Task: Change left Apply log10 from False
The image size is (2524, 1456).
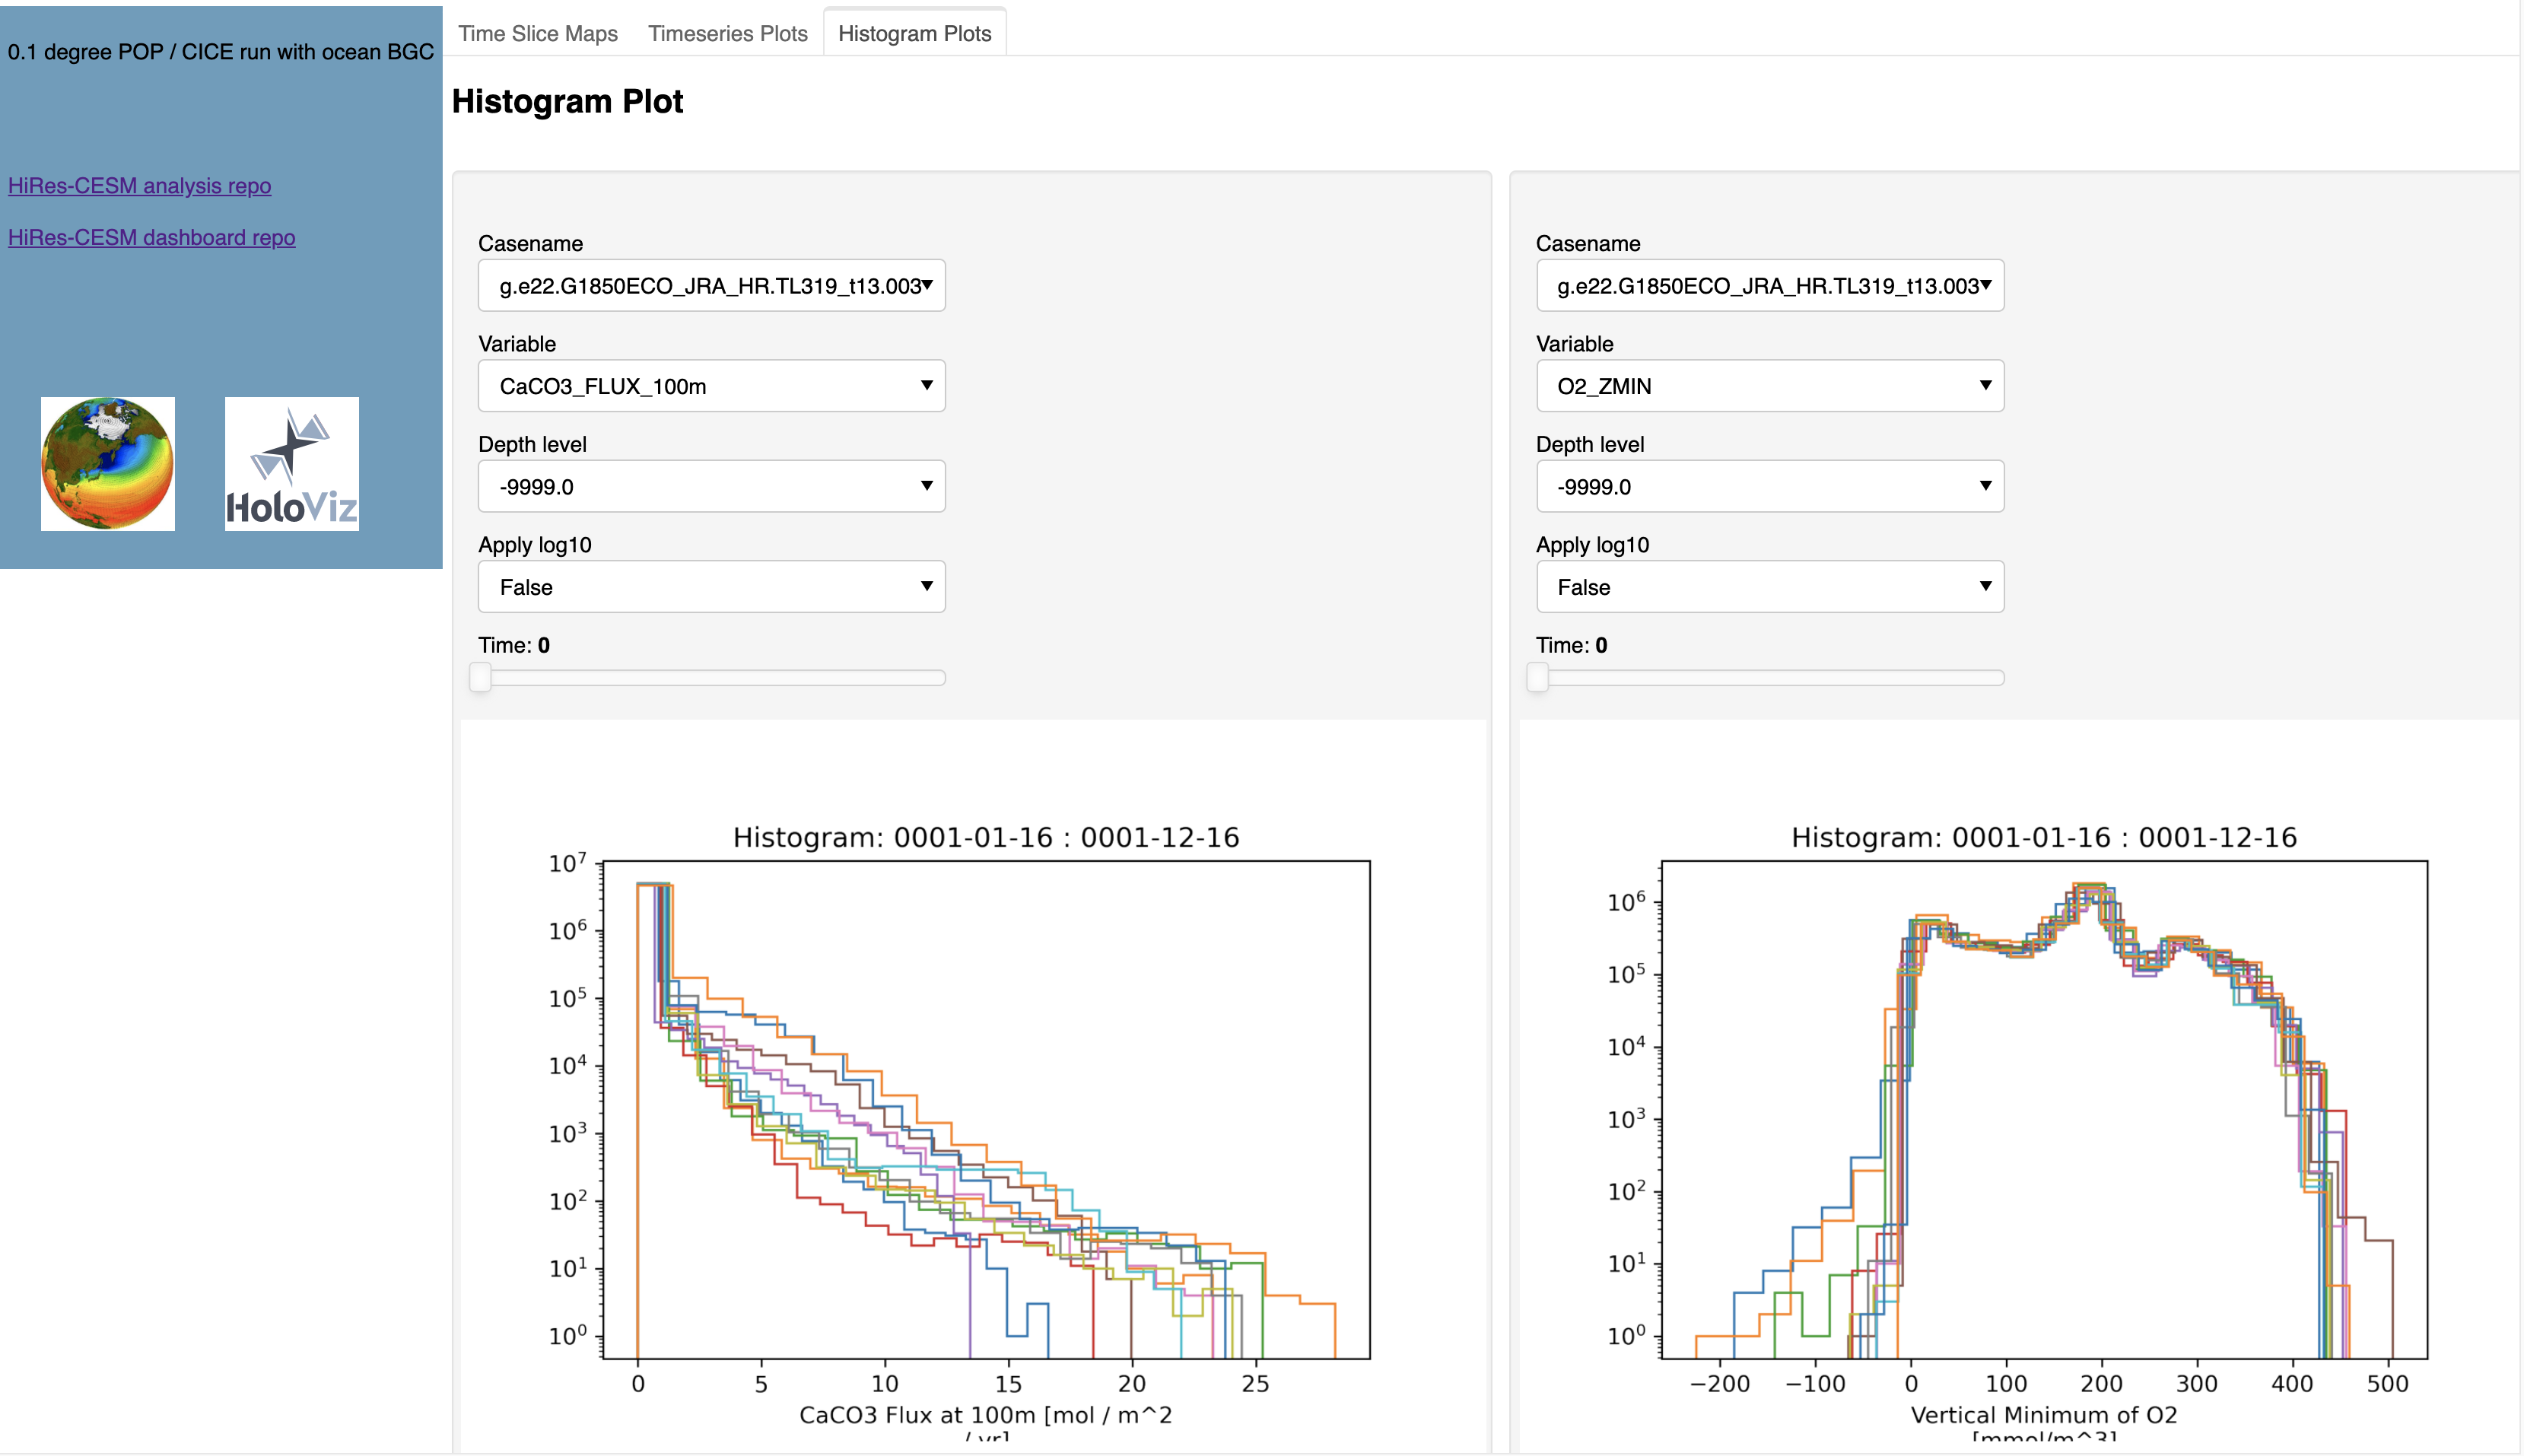Action: pos(711,587)
